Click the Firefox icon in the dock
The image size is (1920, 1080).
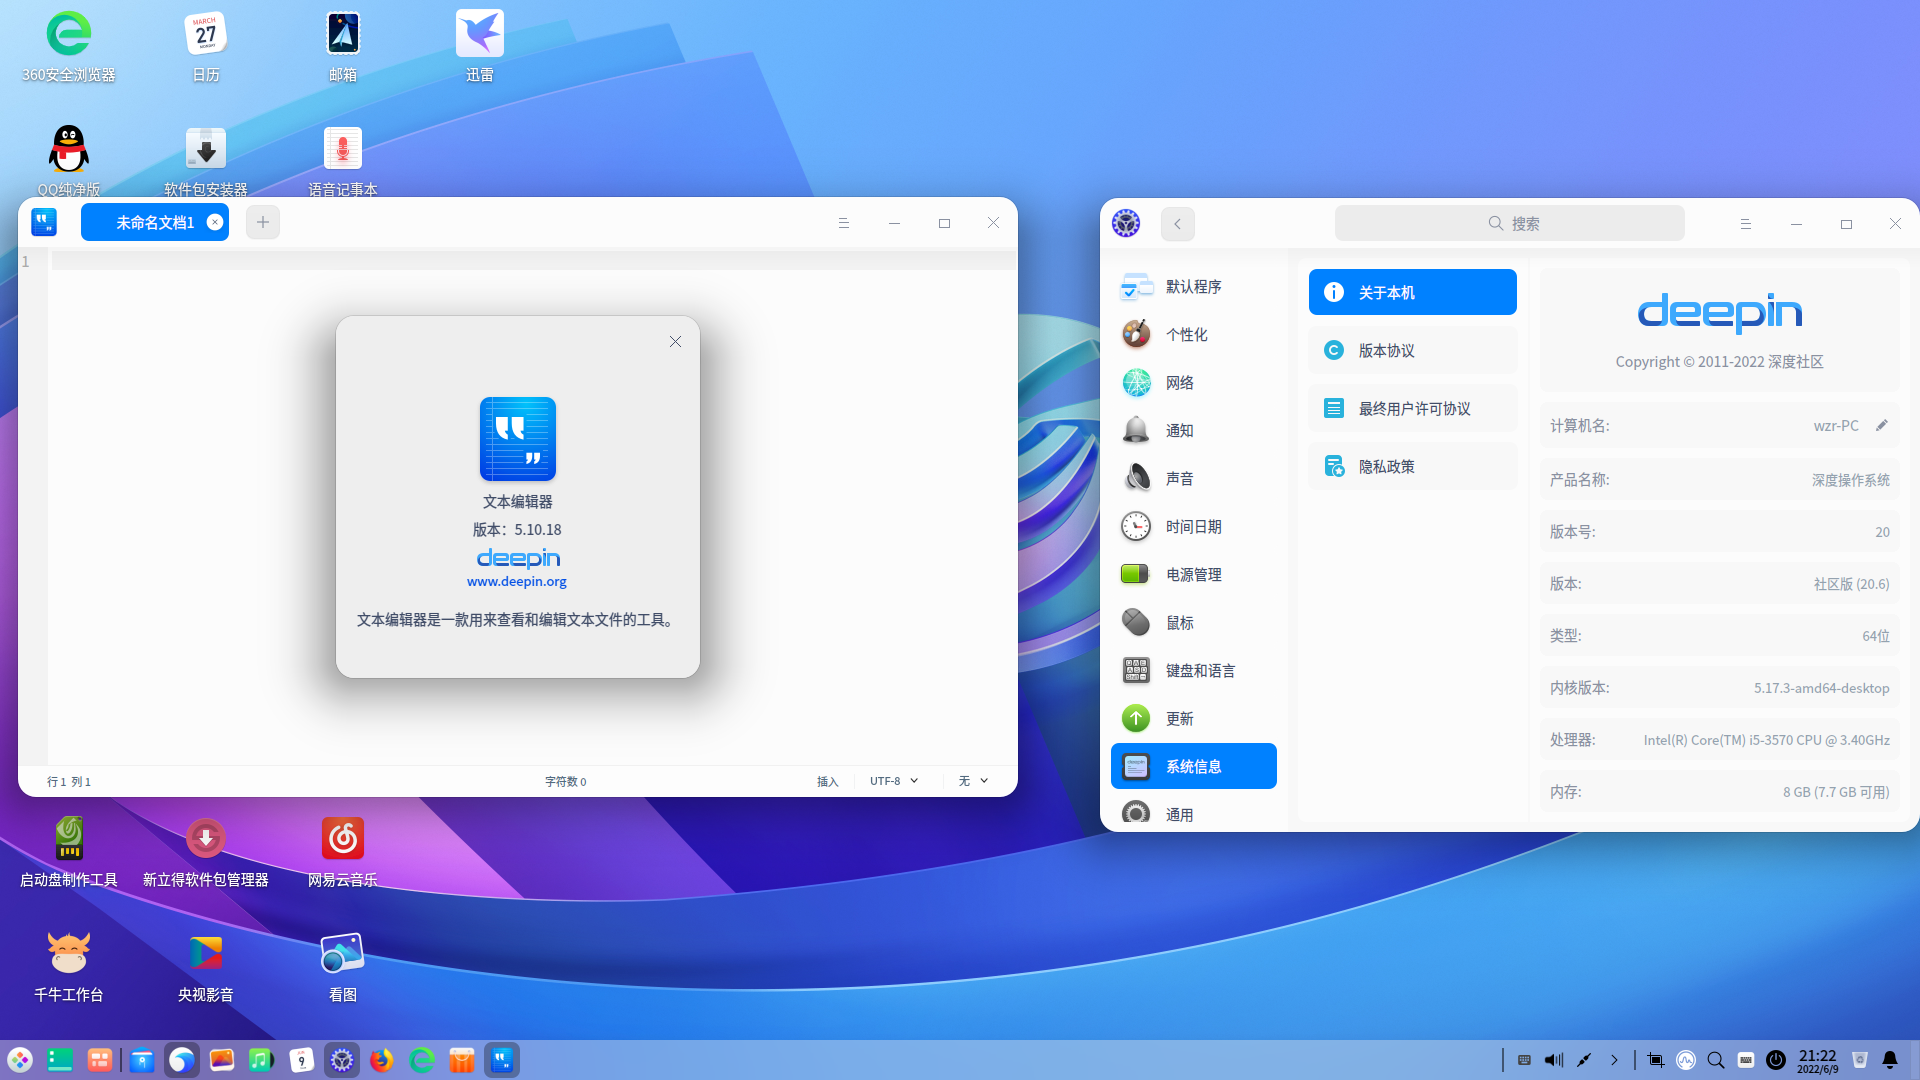click(381, 1060)
